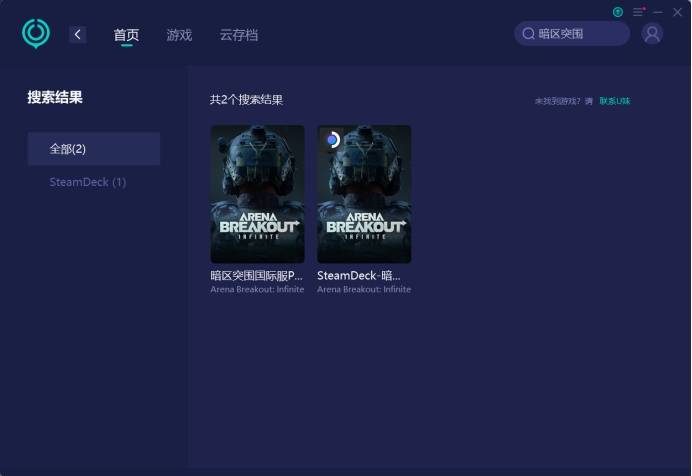Click the app logo in the top-left
692x476 pixels.
(36, 33)
